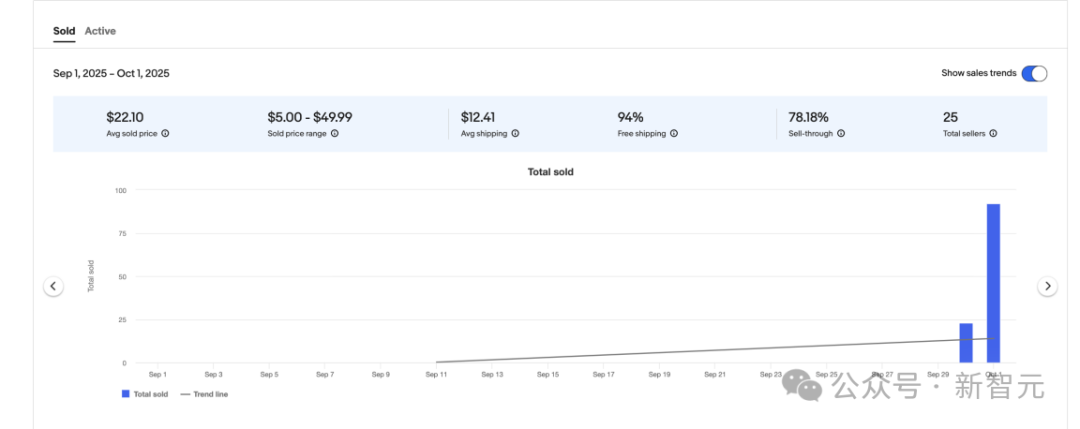
Task: Click info icon beside Free shipping
Action: tap(674, 133)
